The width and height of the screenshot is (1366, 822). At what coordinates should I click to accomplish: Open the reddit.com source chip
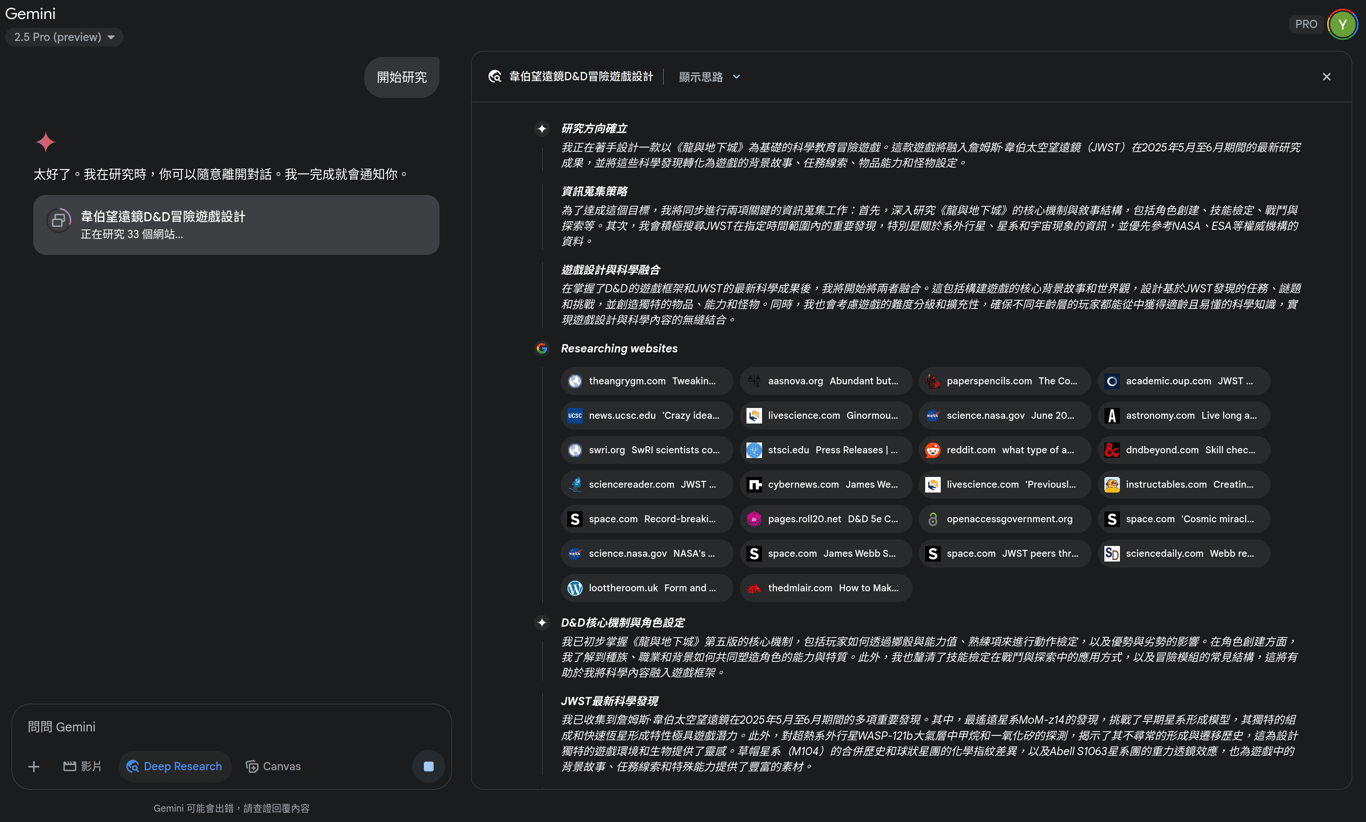click(1005, 450)
